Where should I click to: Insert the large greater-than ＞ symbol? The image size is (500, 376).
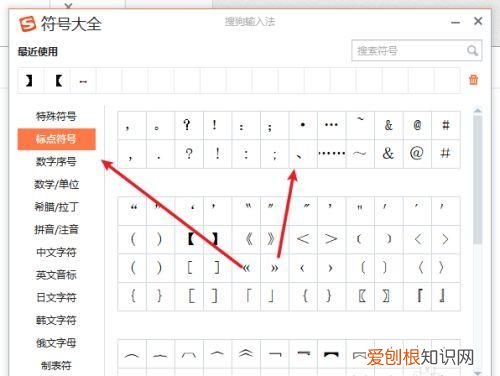[x=331, y=239]
